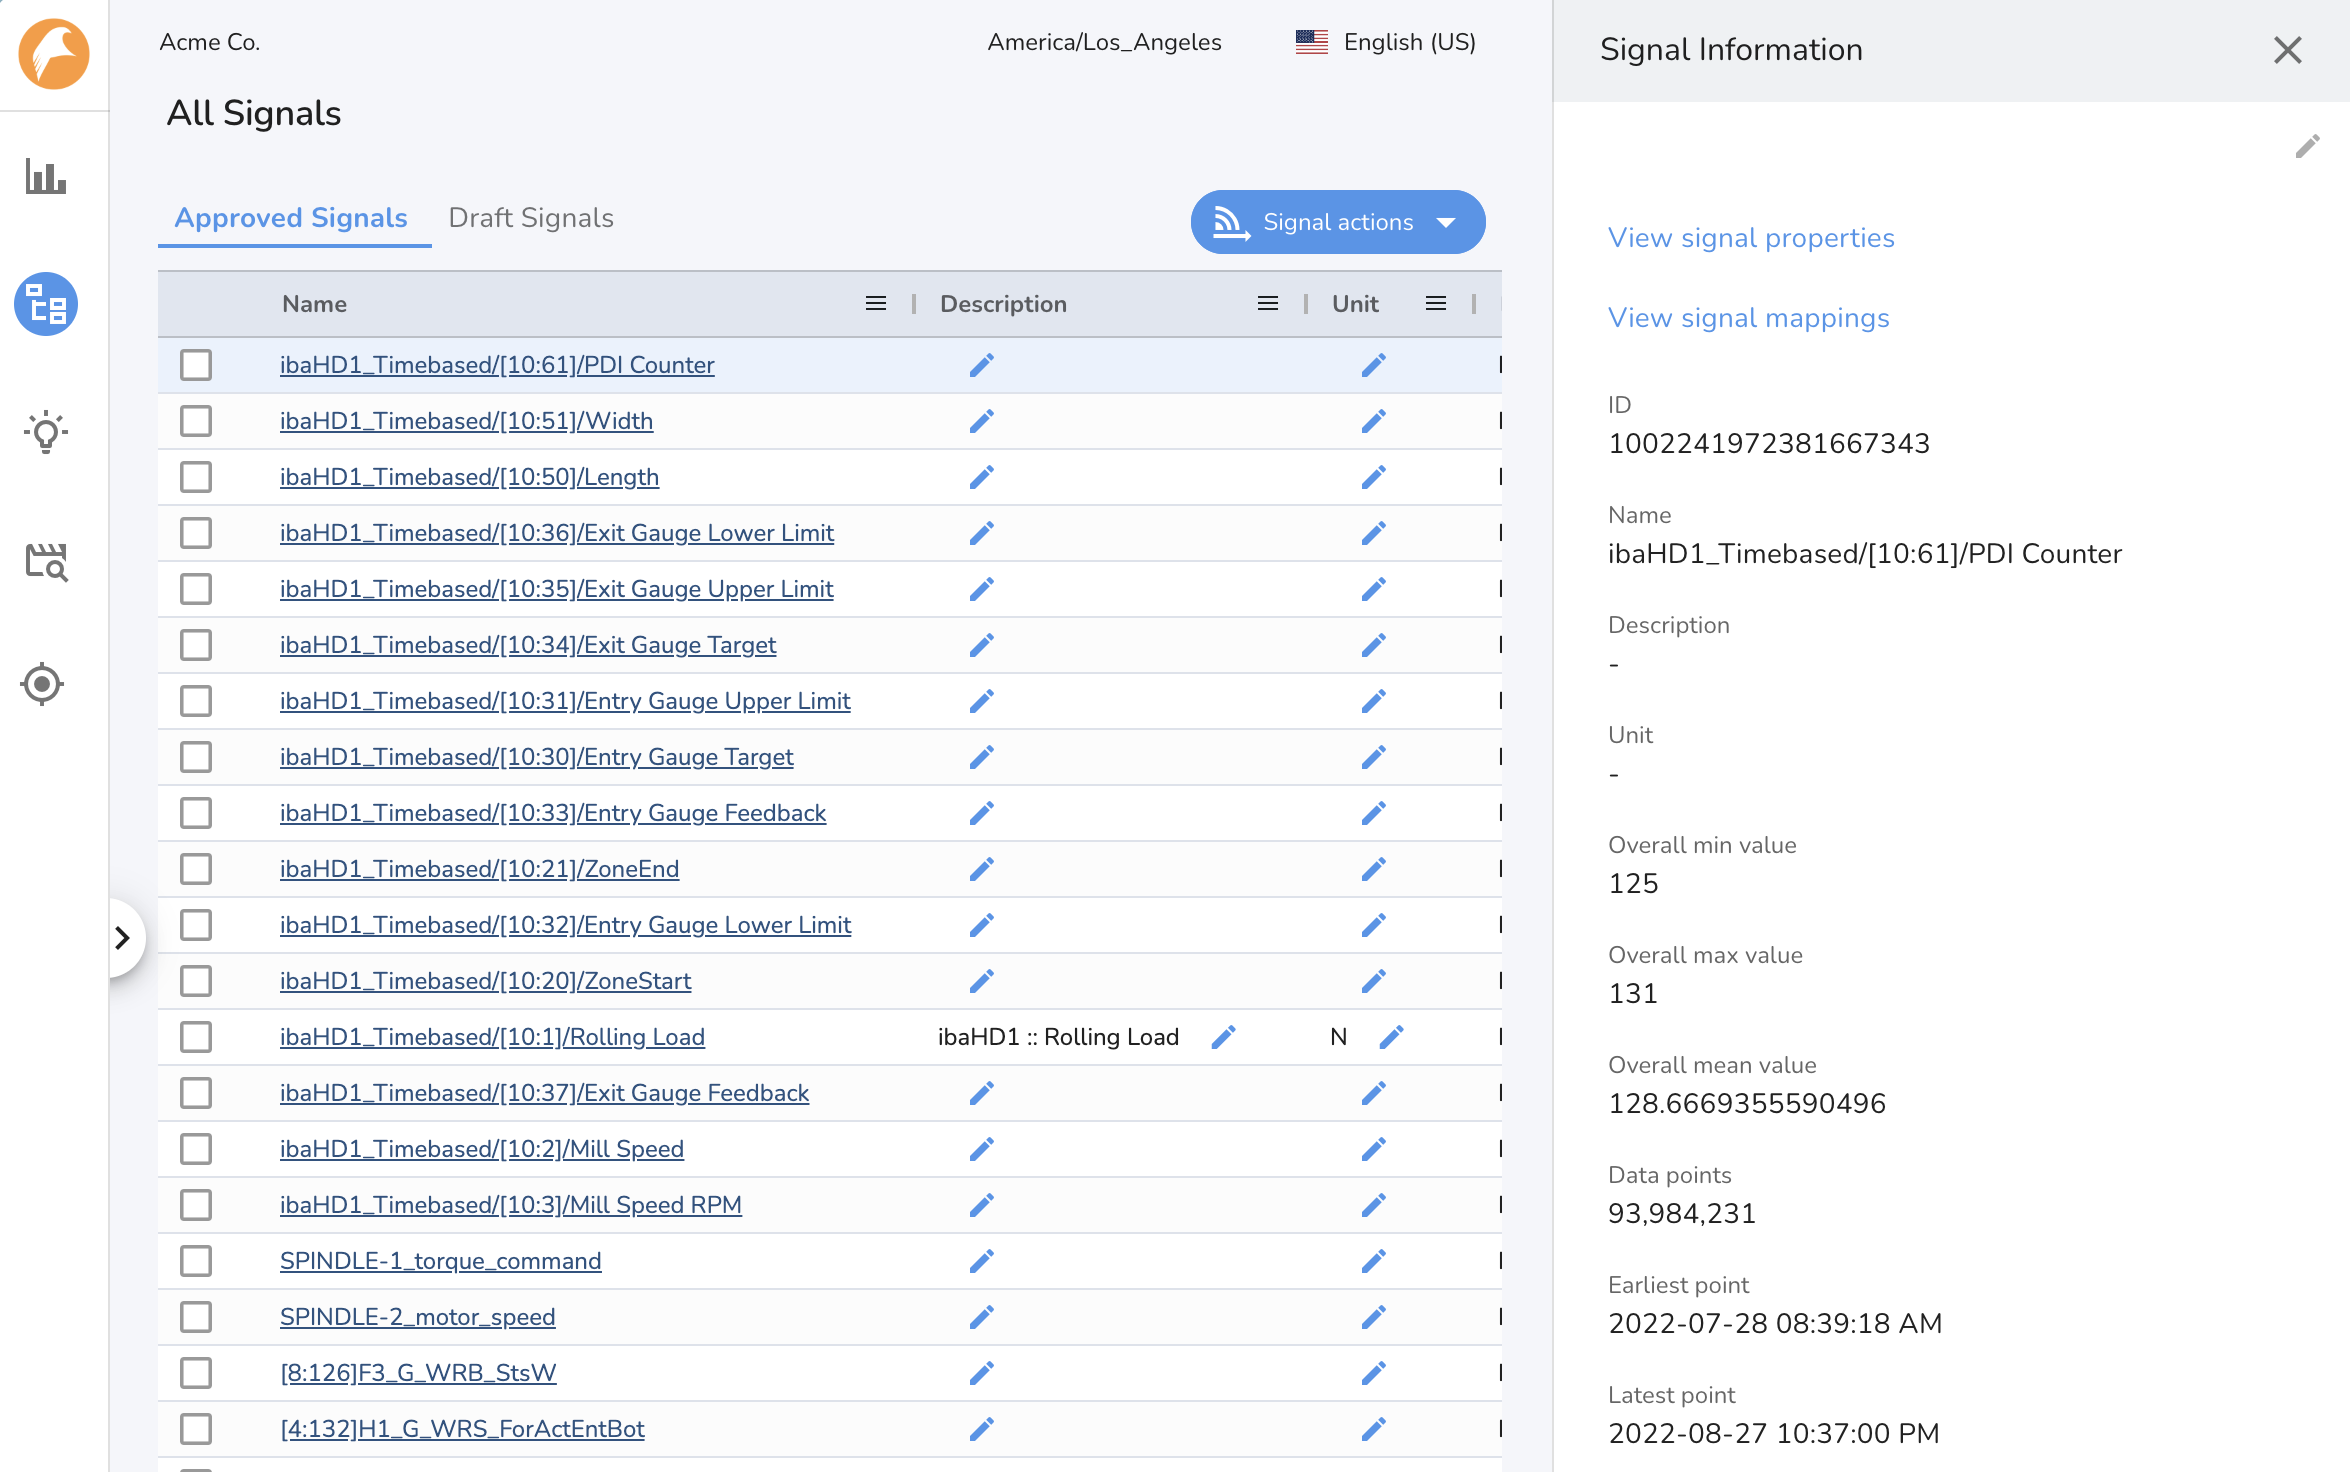This screenshot has height=1472, width=2350.
Task: Edit the Rolling Load description text
Action: pos(1224,1037)
